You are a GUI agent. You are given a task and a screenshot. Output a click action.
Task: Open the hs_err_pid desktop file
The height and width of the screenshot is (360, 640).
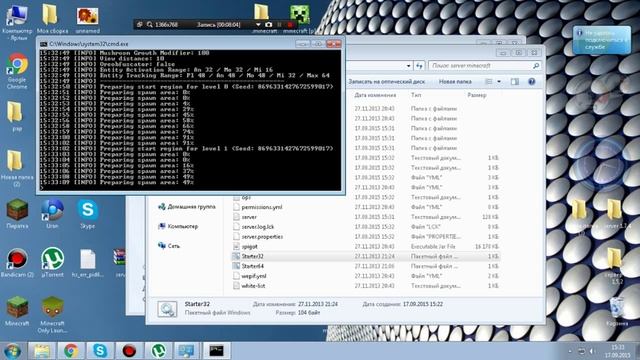[x=87, y=263]
